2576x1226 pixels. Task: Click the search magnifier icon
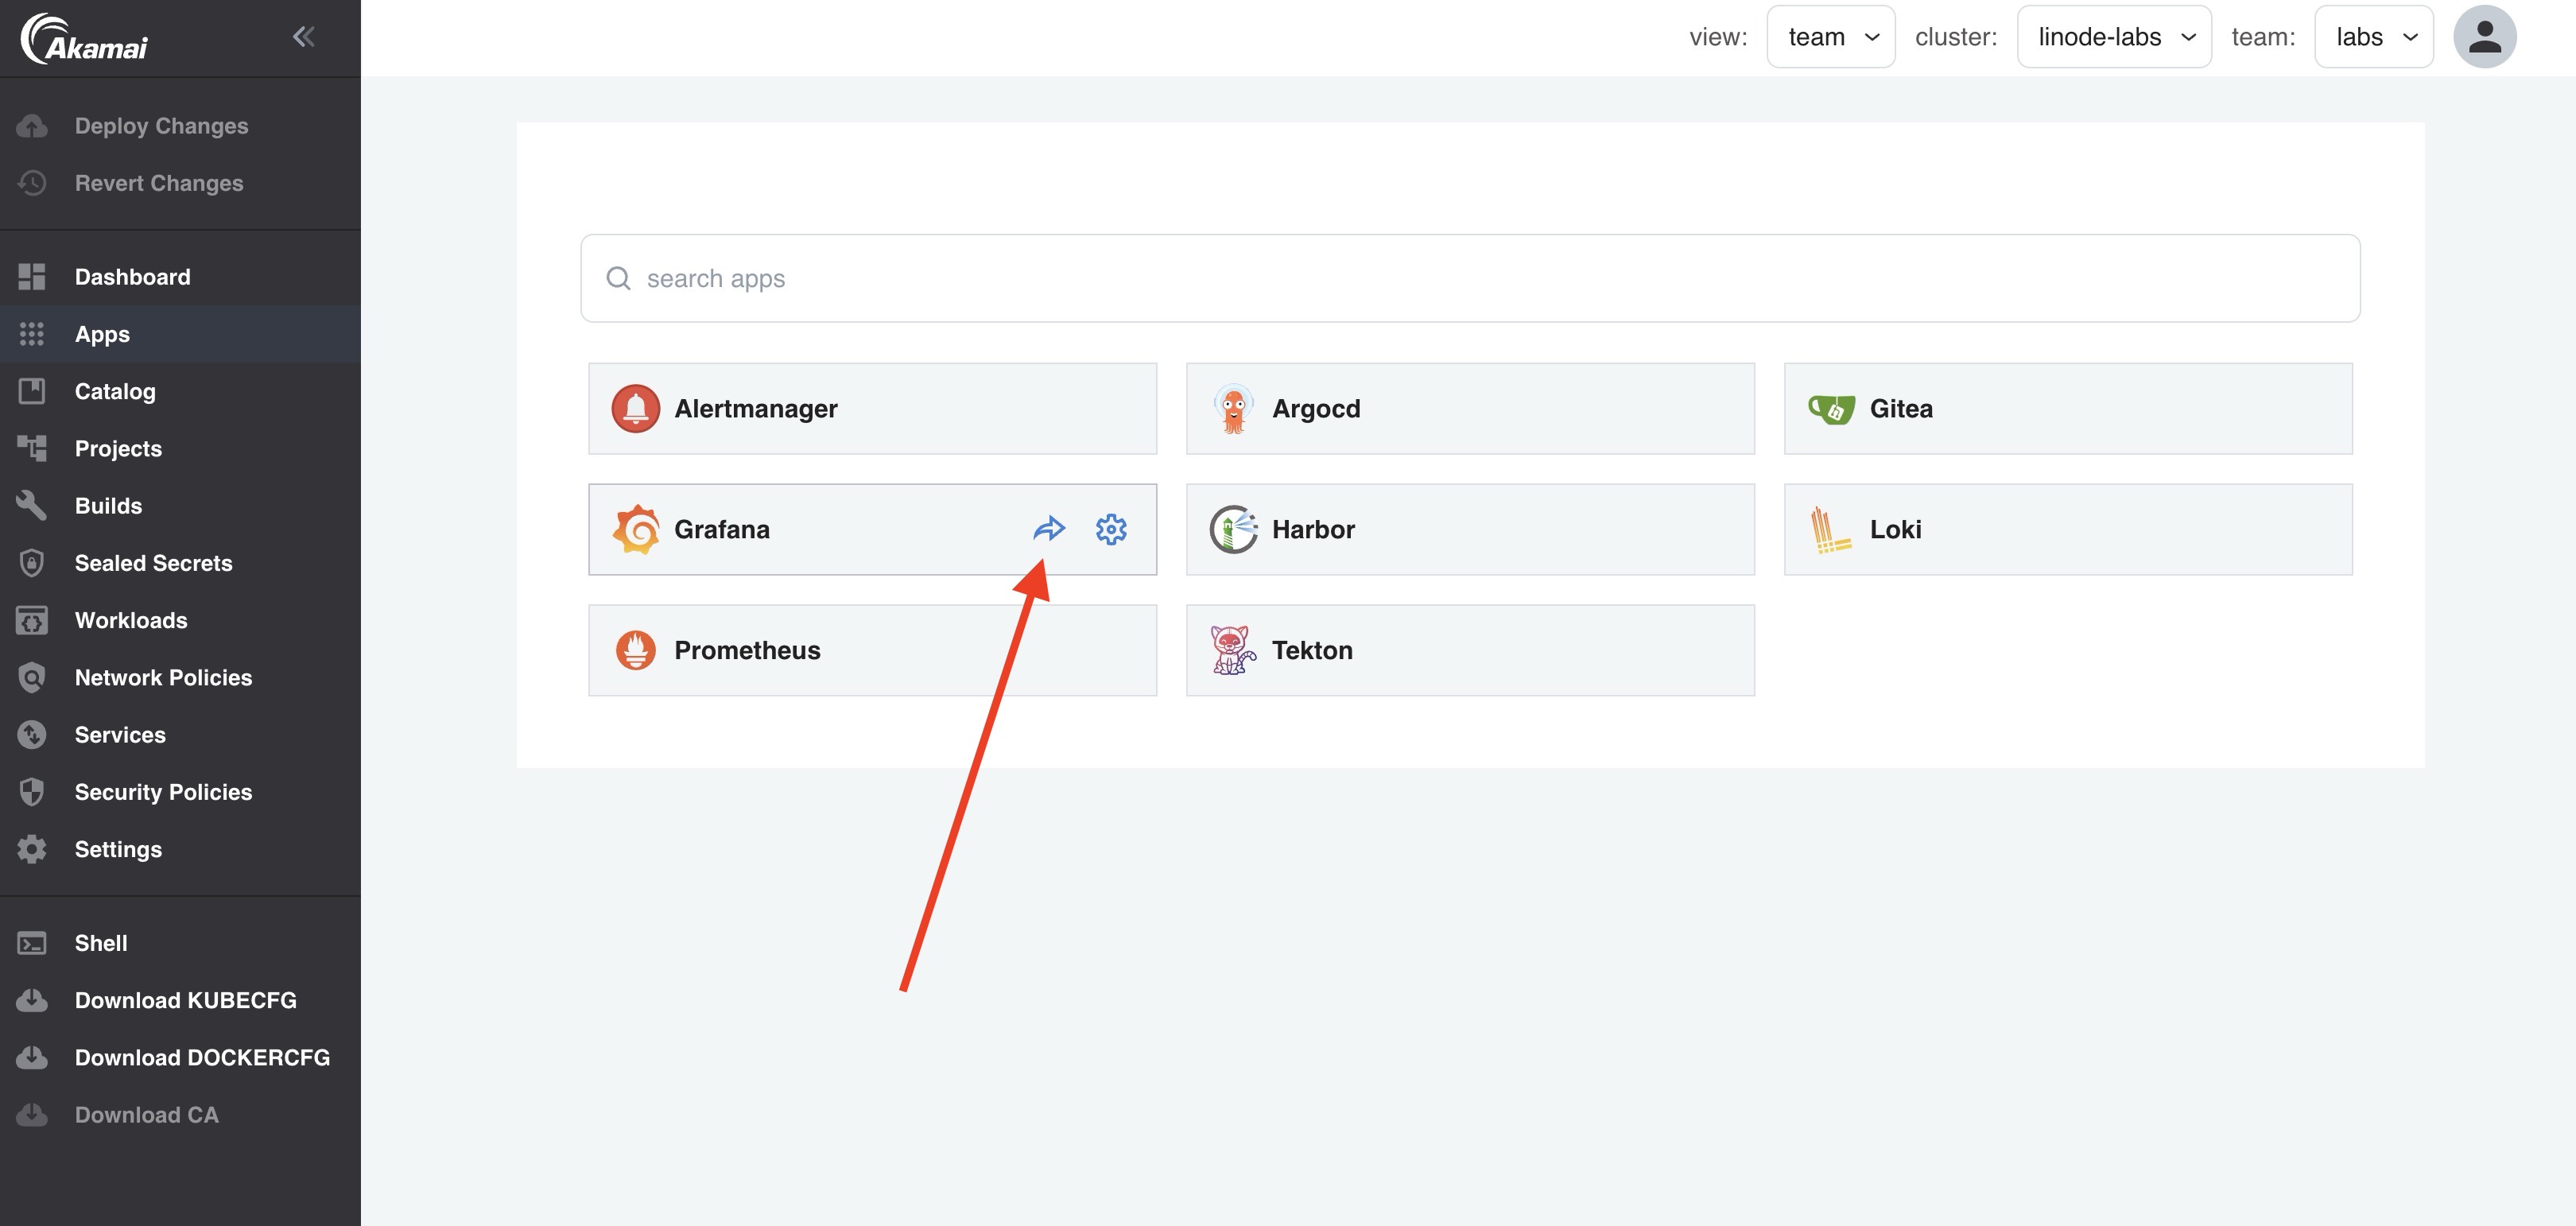(x=619, y=278)
